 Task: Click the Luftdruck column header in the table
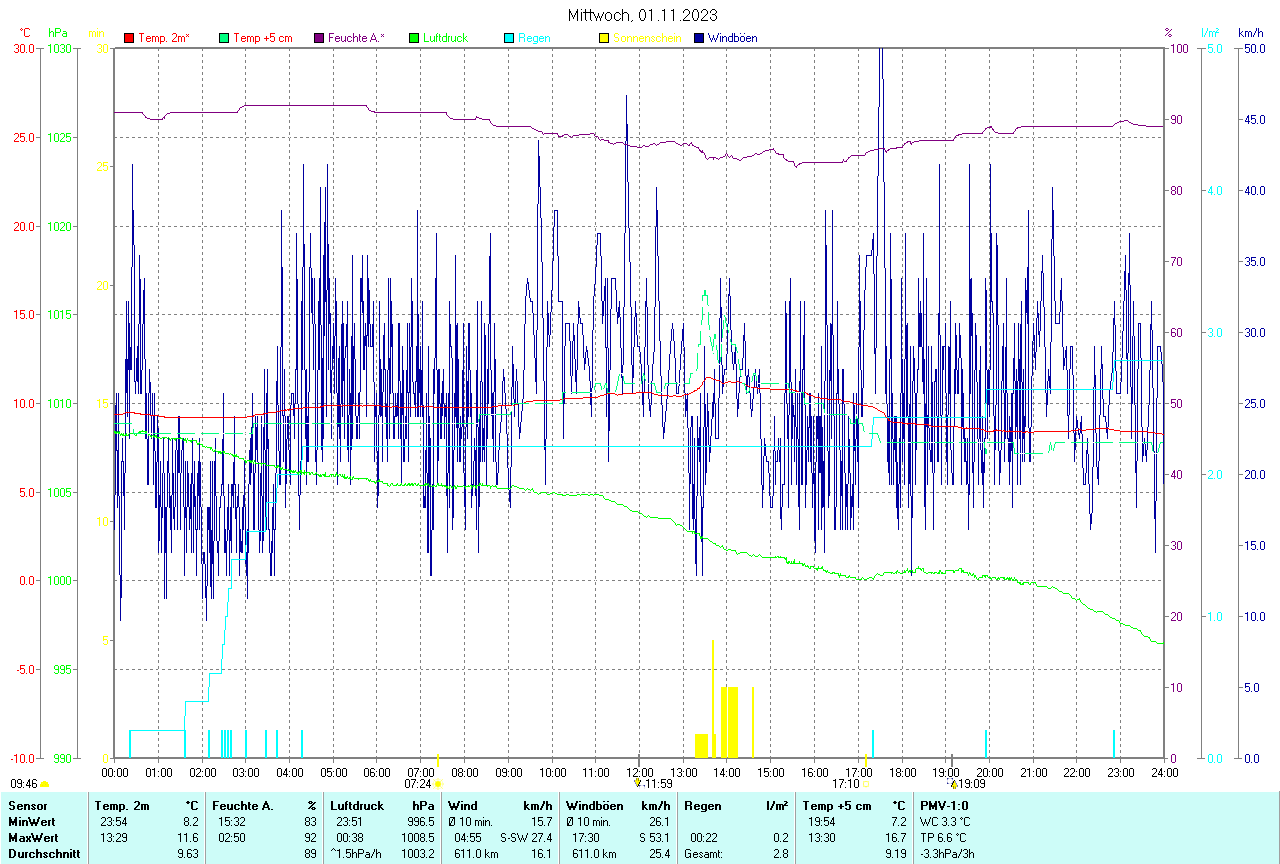coord(357,805)
